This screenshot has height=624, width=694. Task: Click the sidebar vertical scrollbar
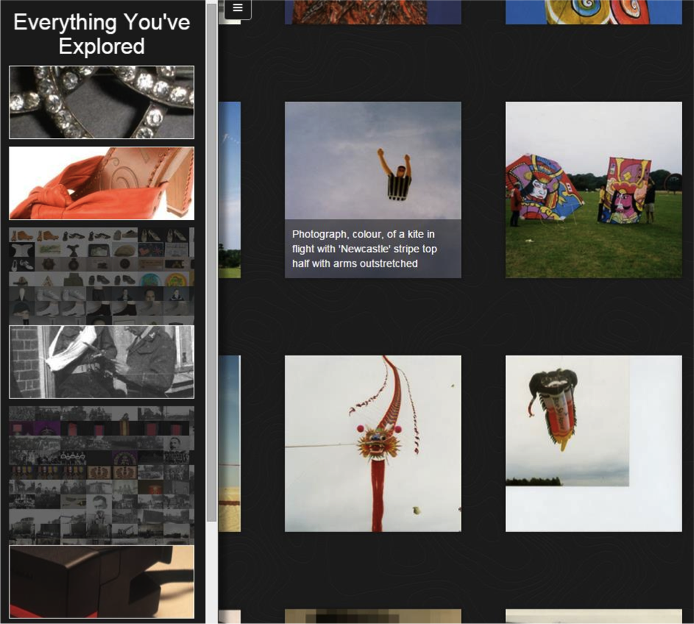(x=211, y=260)
